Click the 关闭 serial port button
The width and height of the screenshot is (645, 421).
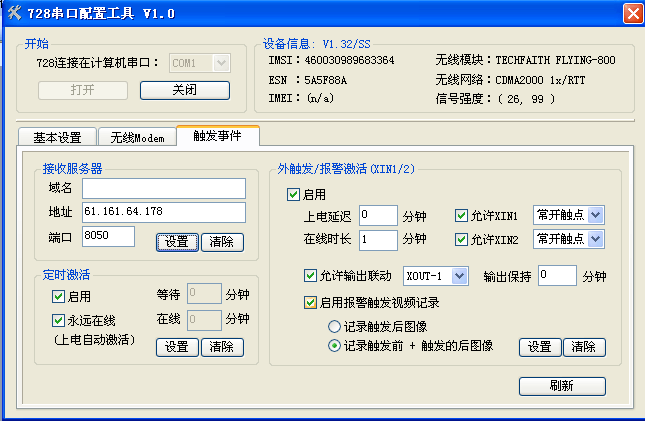click(184, 90)
